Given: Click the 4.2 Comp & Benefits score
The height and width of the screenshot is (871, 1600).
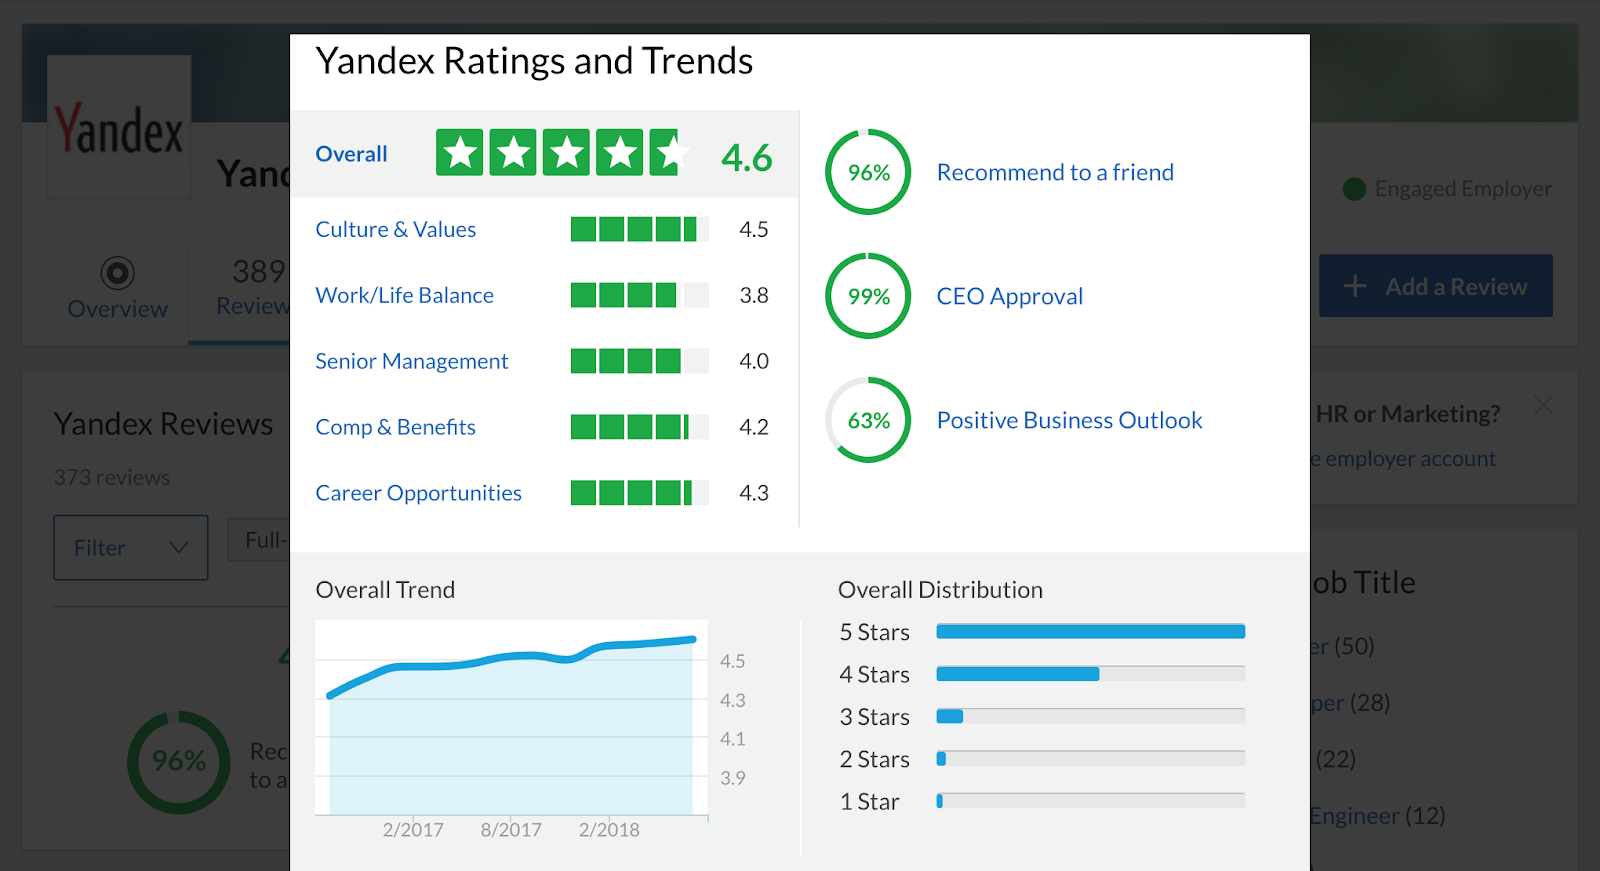Looking at the screenshot, I should [754, 427].
